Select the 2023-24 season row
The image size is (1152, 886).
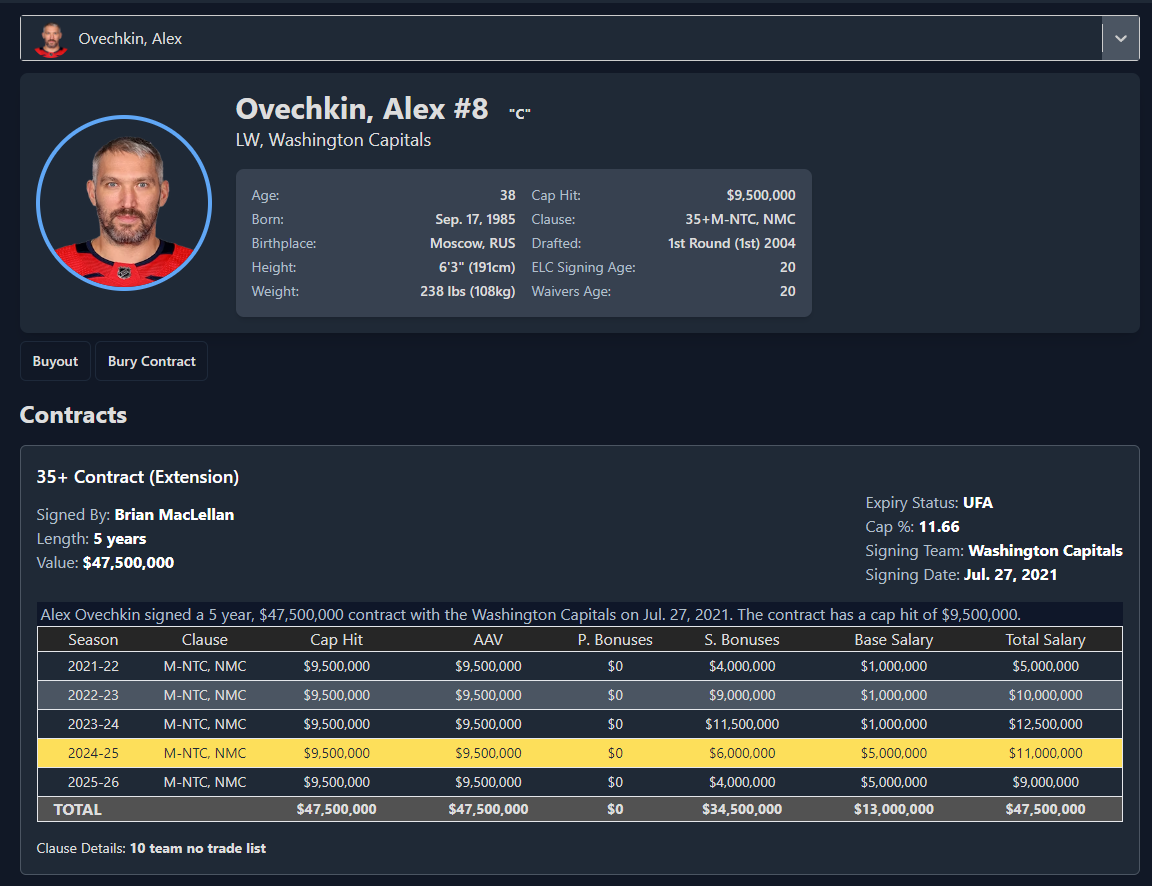pyautogui.click(x=580, y=724)
